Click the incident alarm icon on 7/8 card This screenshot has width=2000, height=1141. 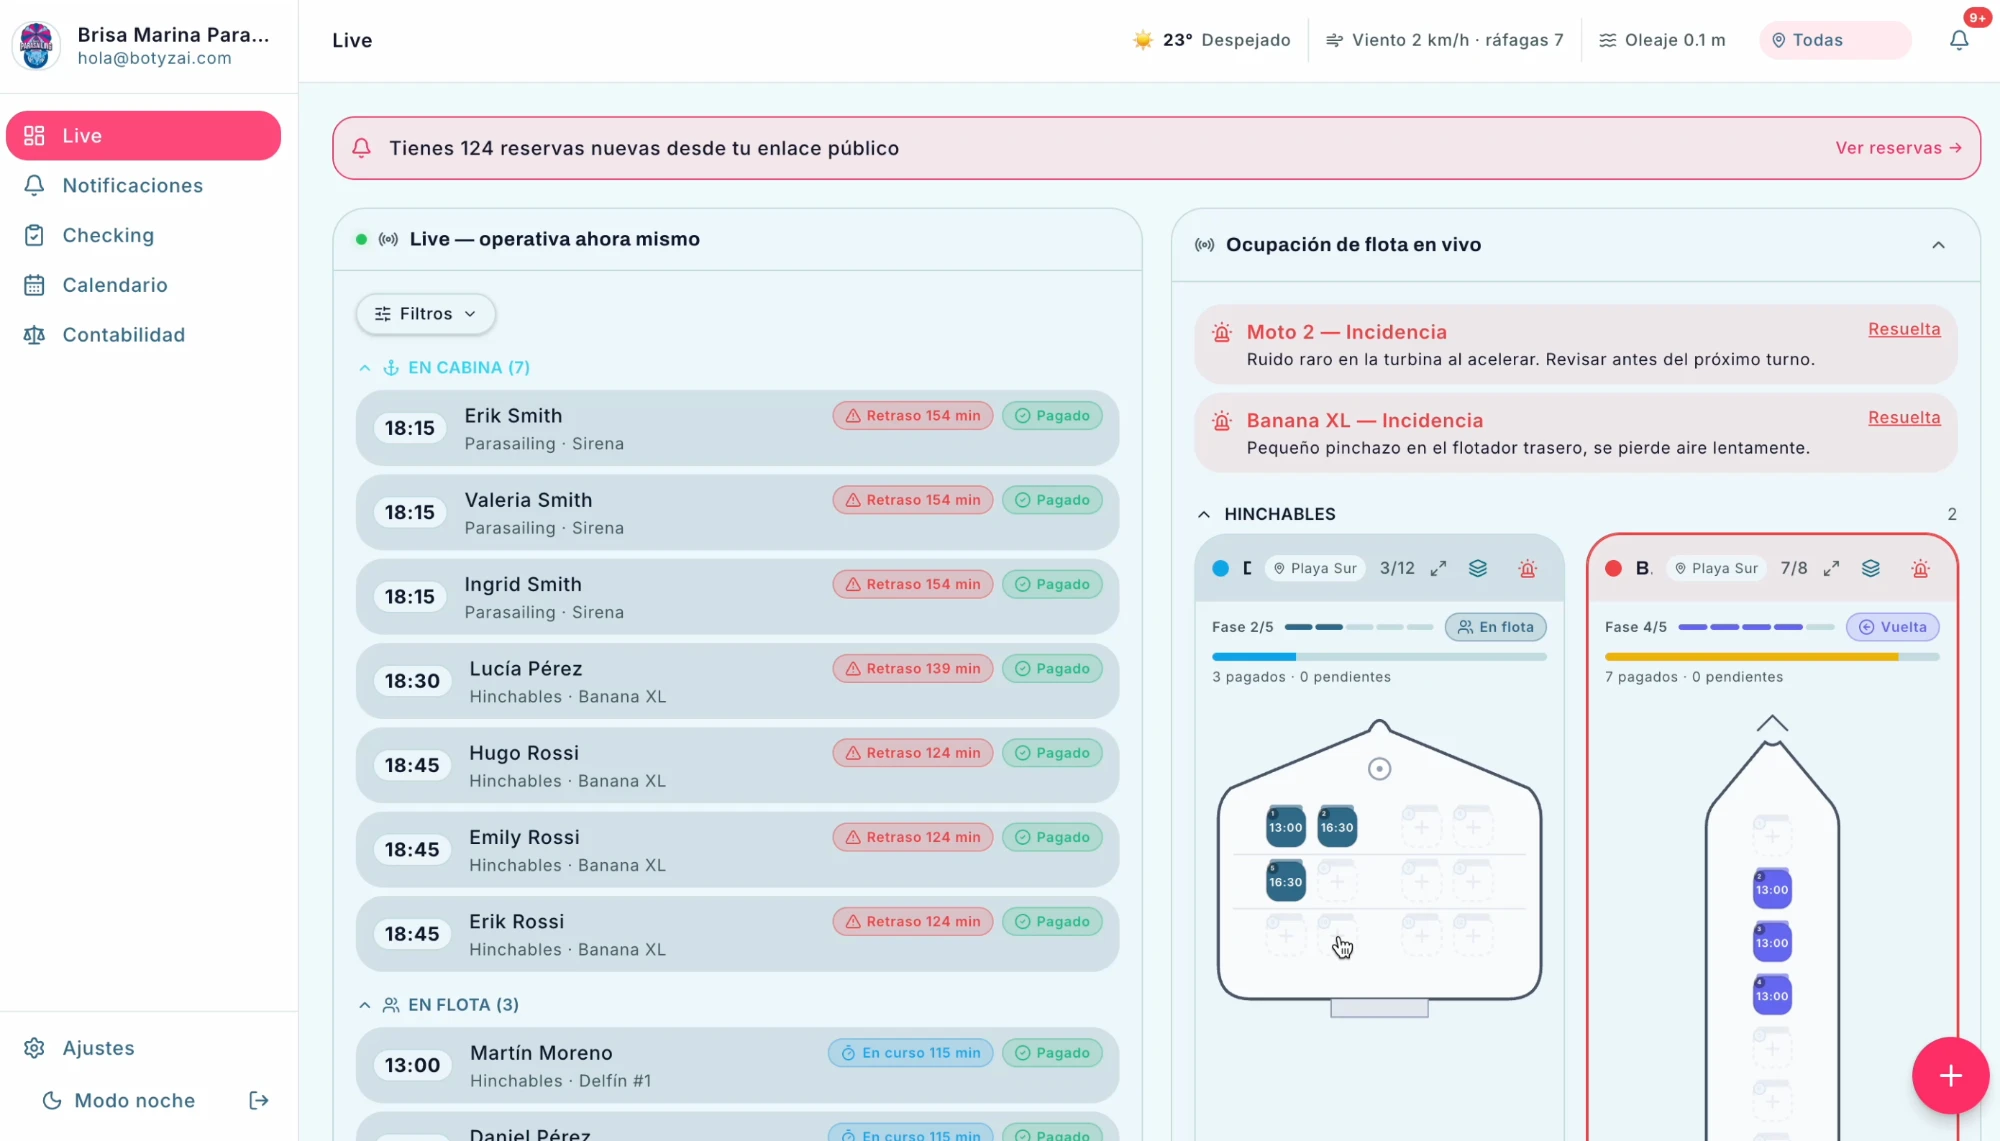pyautogui.click(x=1920, y=568)
